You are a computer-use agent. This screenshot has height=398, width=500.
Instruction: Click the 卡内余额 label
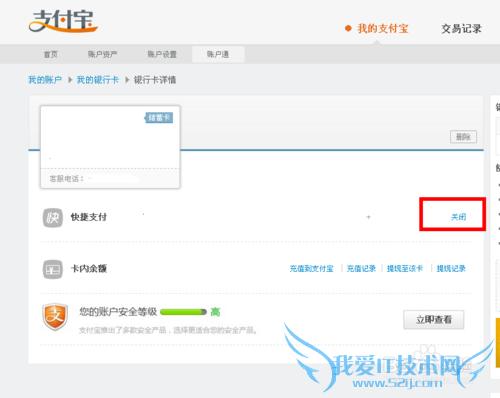[x=89, y=269]
